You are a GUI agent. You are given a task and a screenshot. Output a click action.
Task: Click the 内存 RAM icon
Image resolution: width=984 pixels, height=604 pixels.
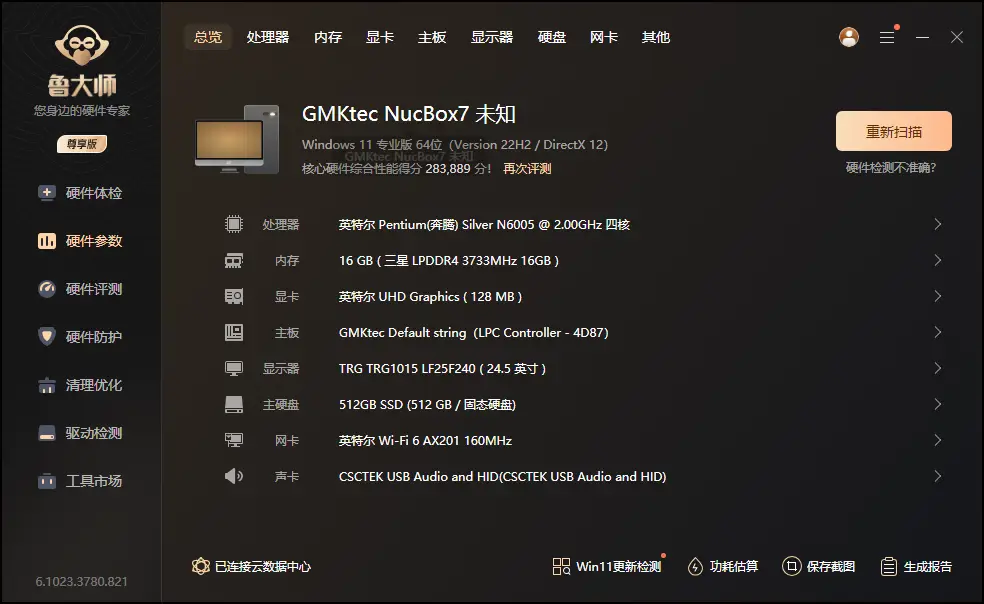233,261
